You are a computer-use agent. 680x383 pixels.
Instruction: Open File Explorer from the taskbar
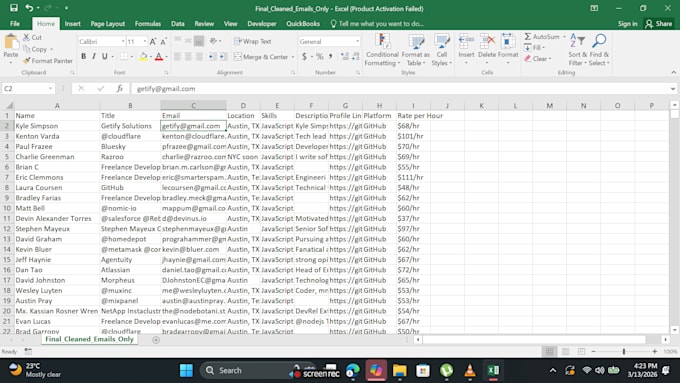tap(399, 370)
